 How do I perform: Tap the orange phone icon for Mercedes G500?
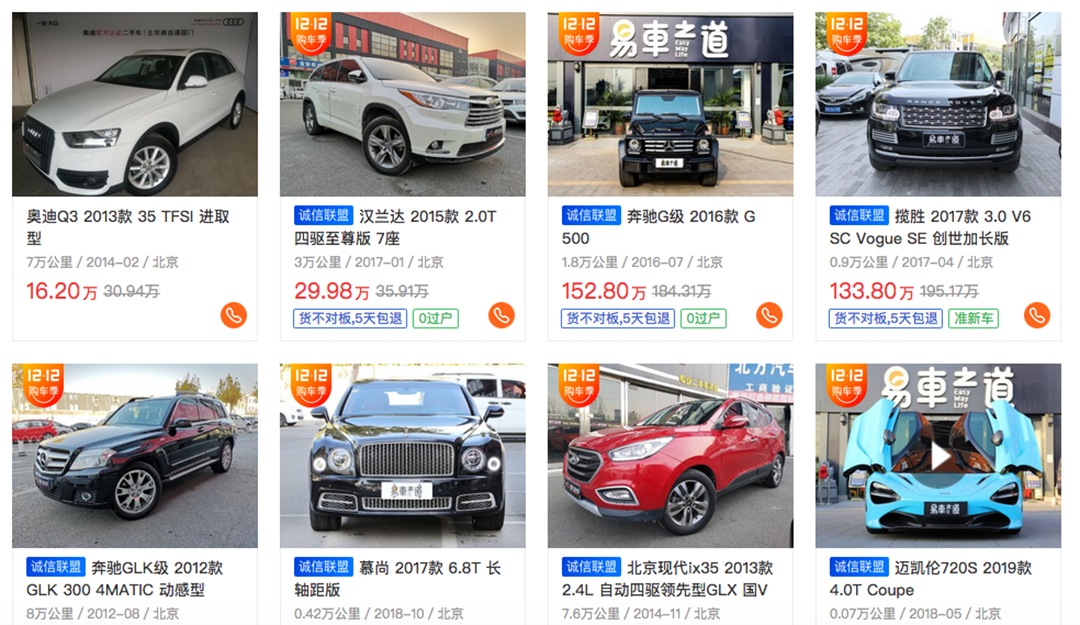(x=769, y=315)
